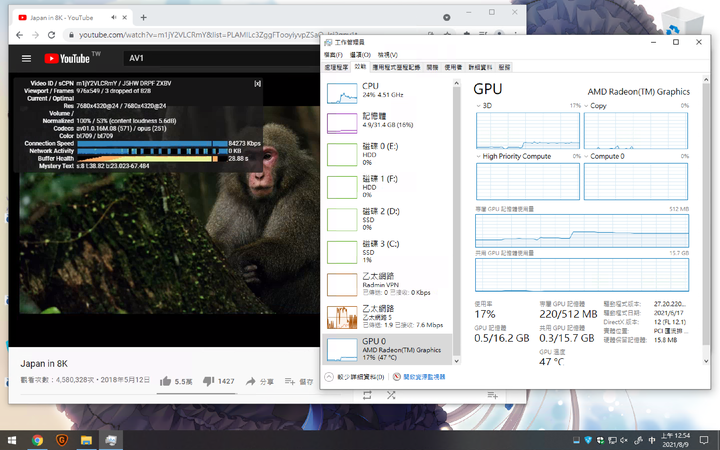
Task: Open the clock showing 上午 12:54
Action: point(675,440)
